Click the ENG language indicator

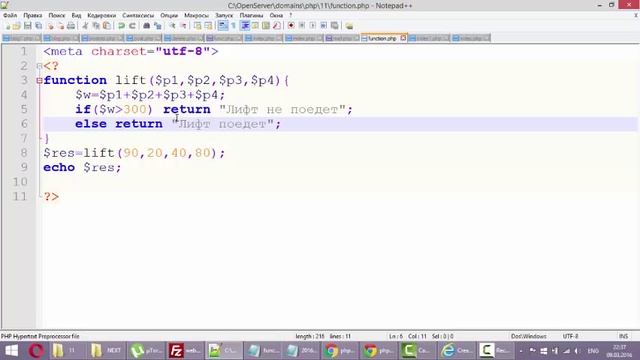[593, 351]
